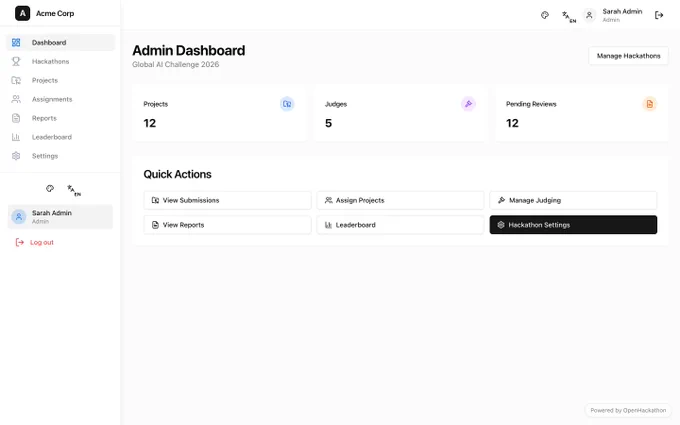
Task: Click the Pending Reviews document icon
Action: [649, 104]
